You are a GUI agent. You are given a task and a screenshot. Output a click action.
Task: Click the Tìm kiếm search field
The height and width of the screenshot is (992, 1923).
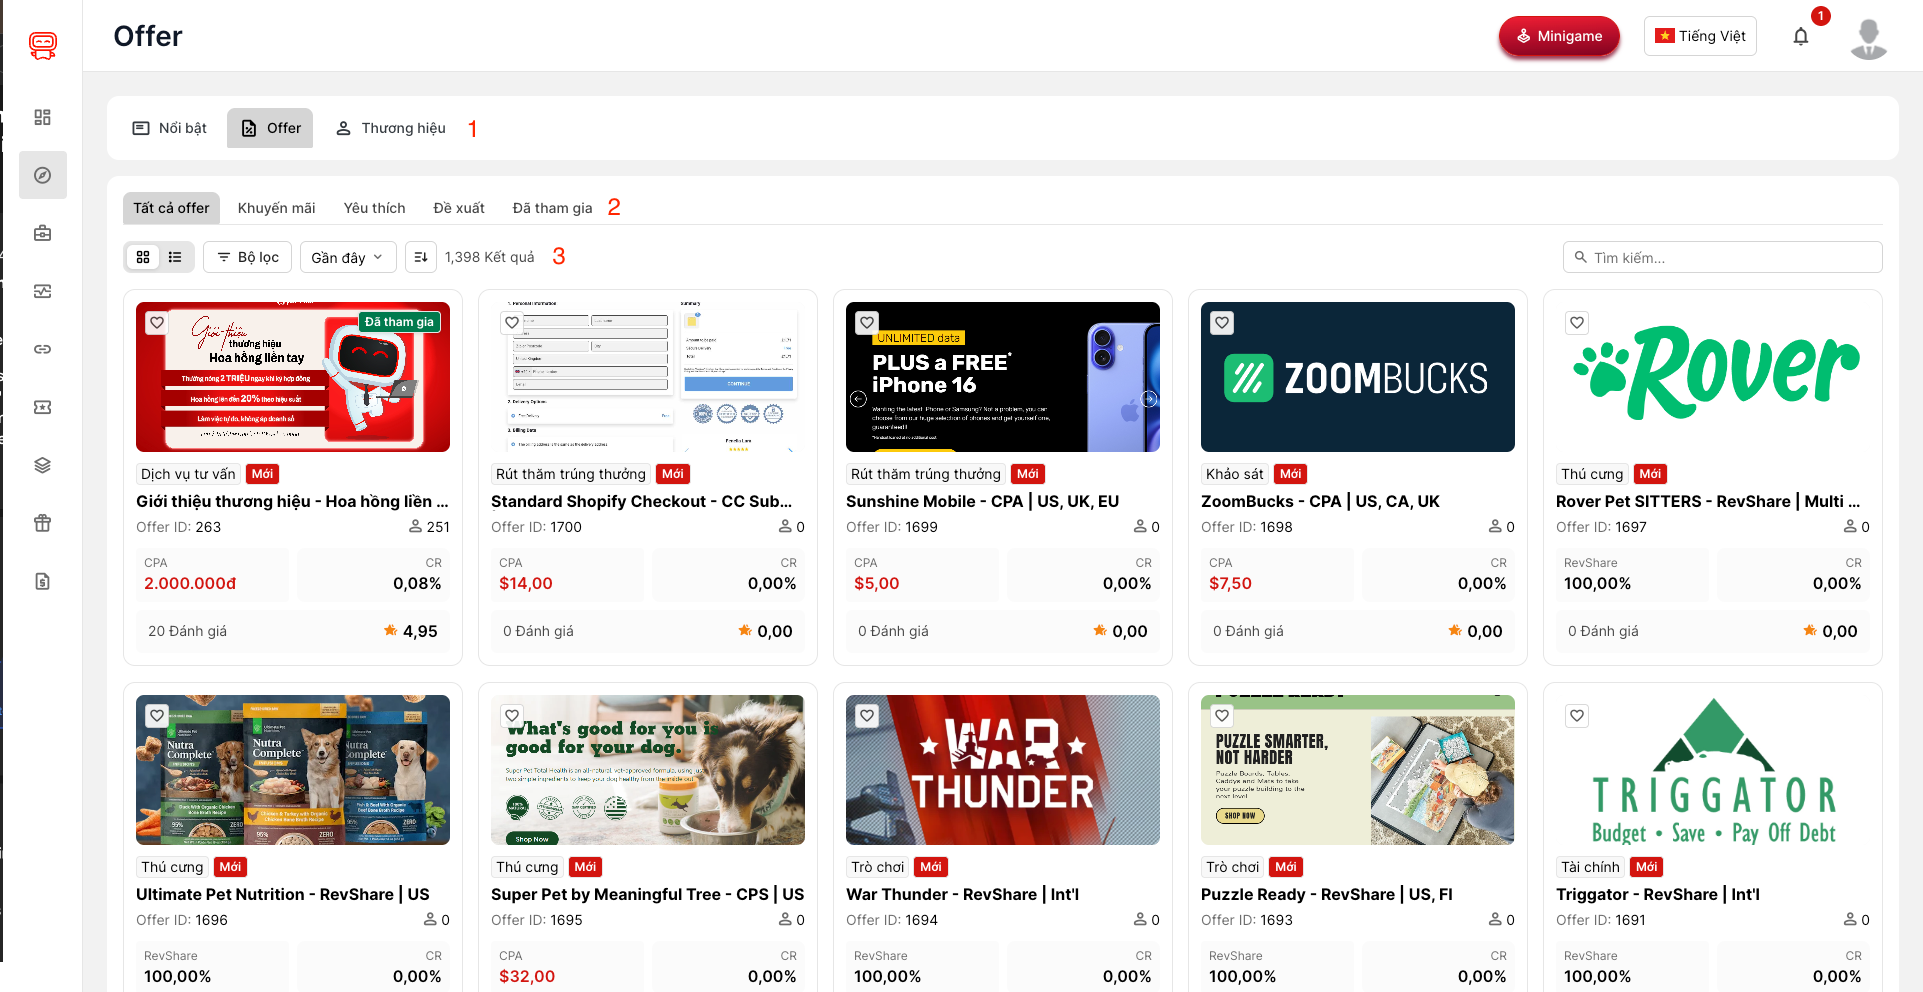click(1722, 257)
